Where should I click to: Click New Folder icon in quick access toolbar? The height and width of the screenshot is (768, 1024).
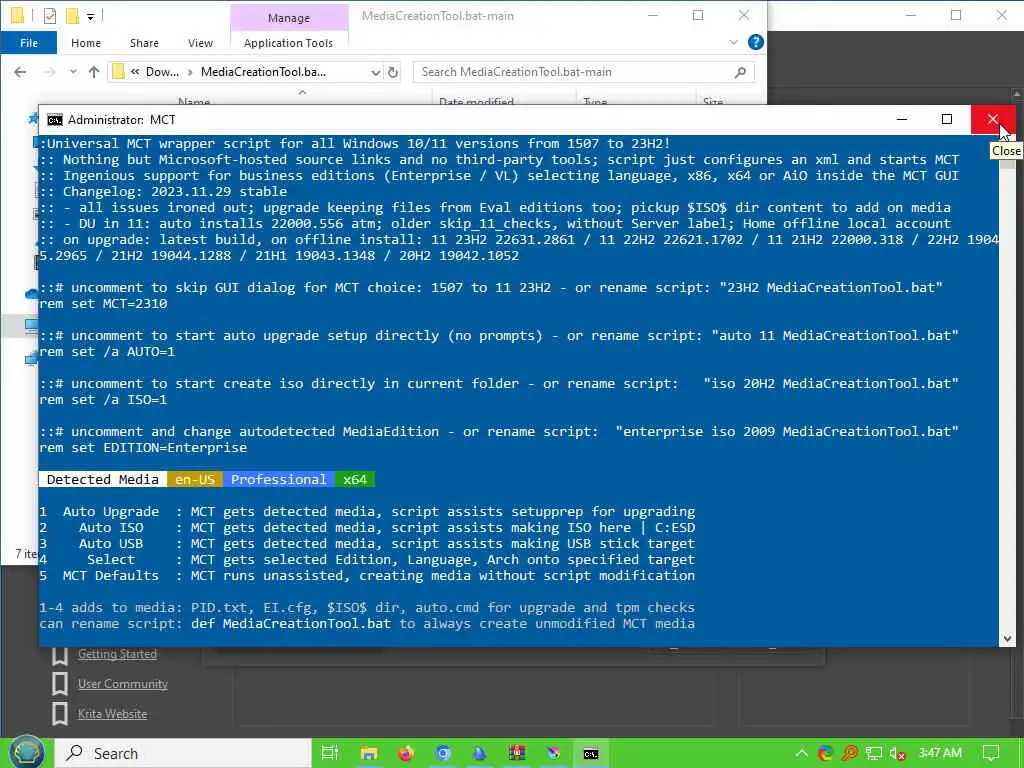(72, 16)
